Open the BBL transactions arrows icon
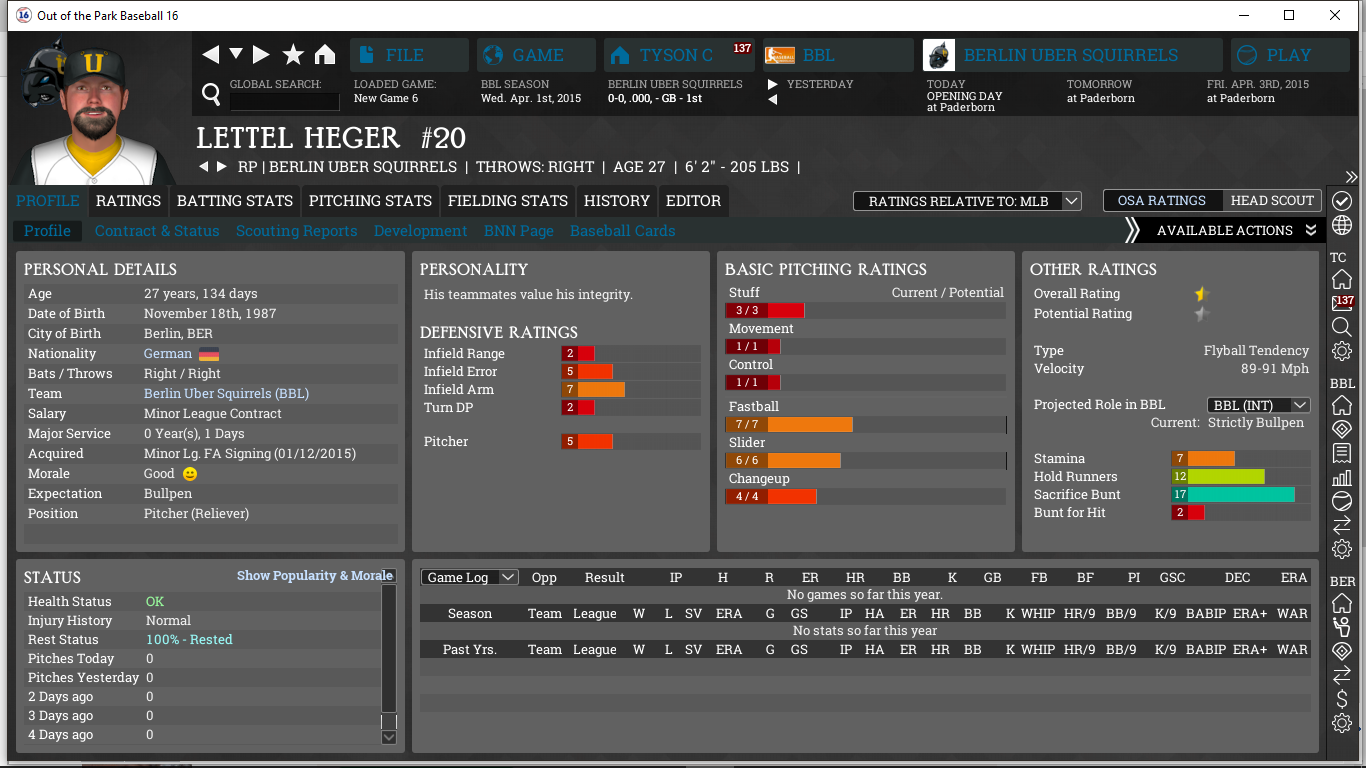 pyautogui.click(x=1342, y=525)
